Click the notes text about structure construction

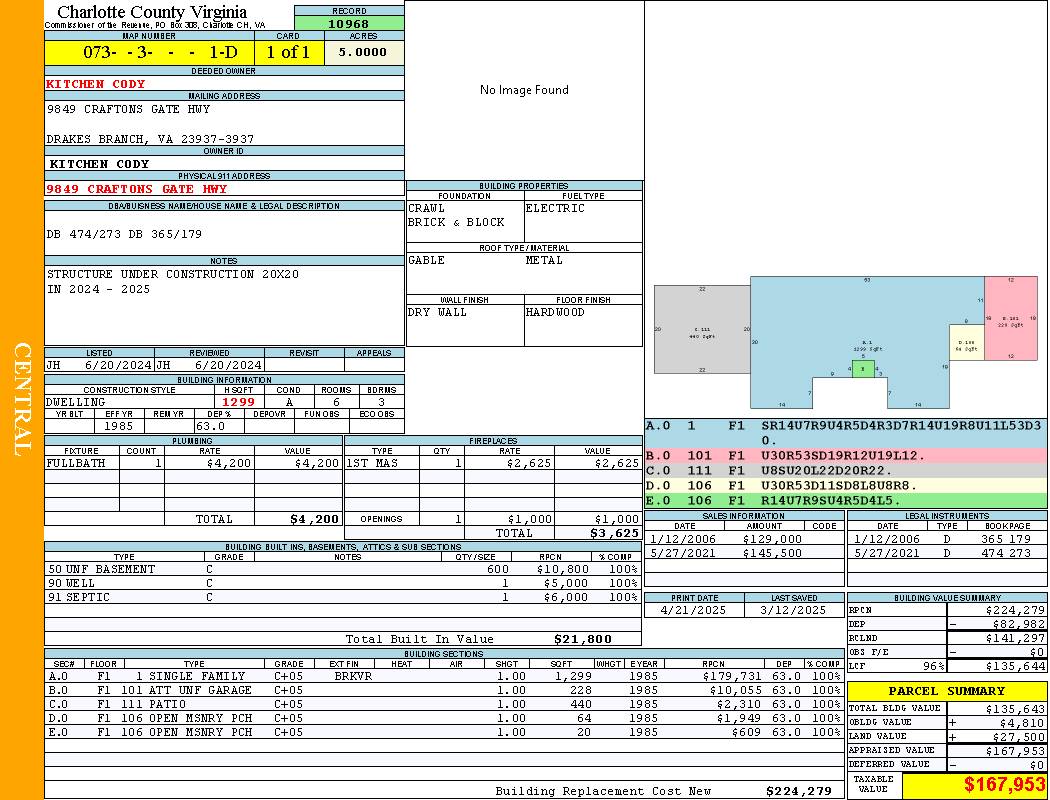[173, 281]
